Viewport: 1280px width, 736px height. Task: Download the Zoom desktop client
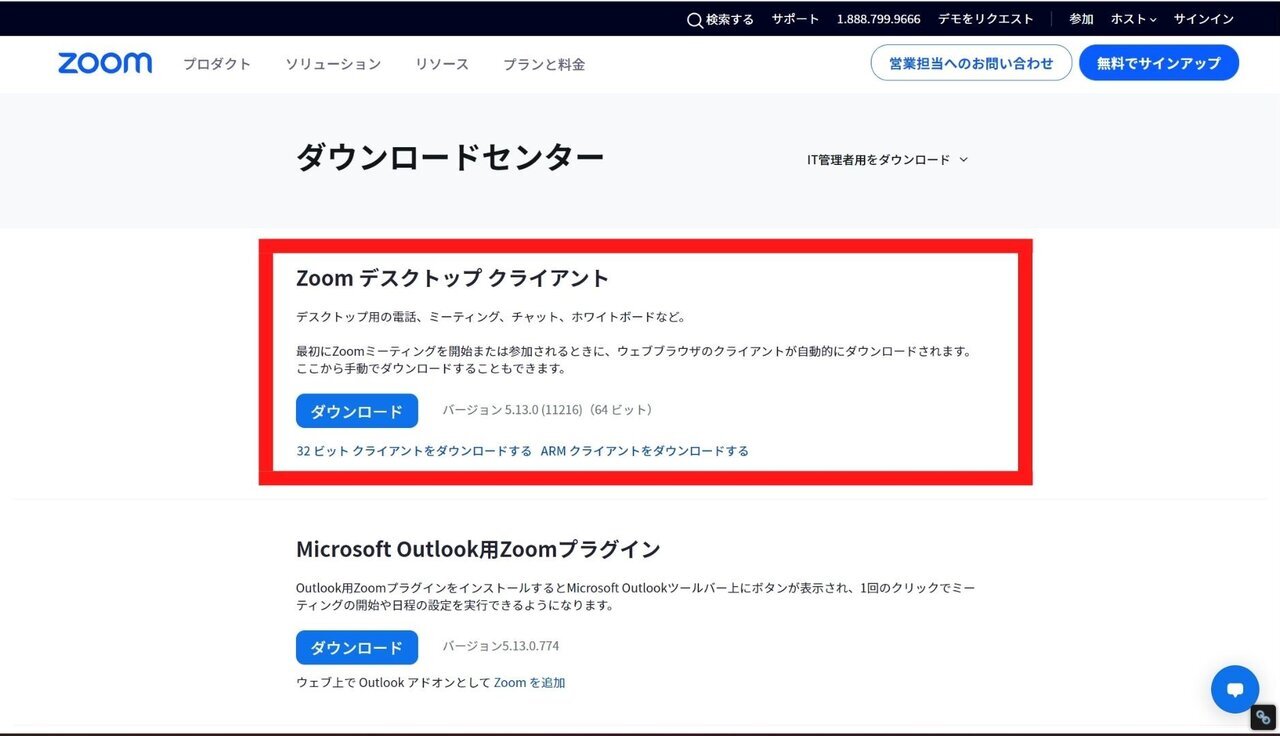(357, 411)
